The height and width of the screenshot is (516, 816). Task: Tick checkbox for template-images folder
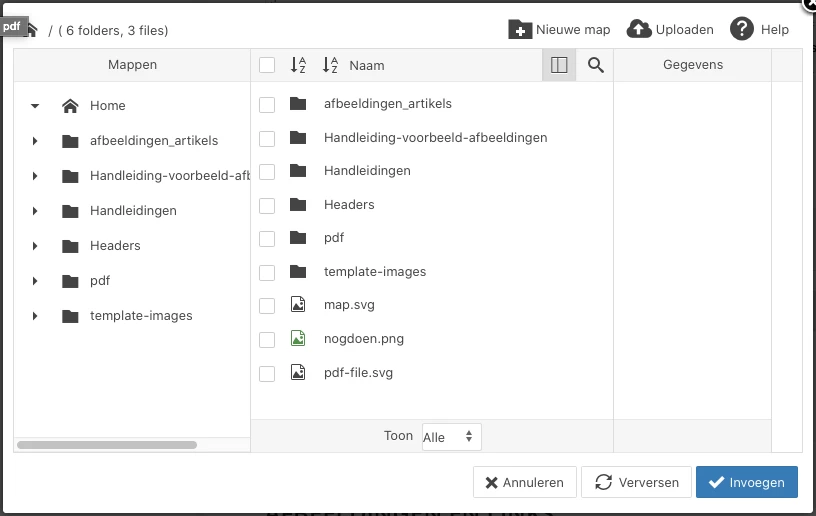267,273
